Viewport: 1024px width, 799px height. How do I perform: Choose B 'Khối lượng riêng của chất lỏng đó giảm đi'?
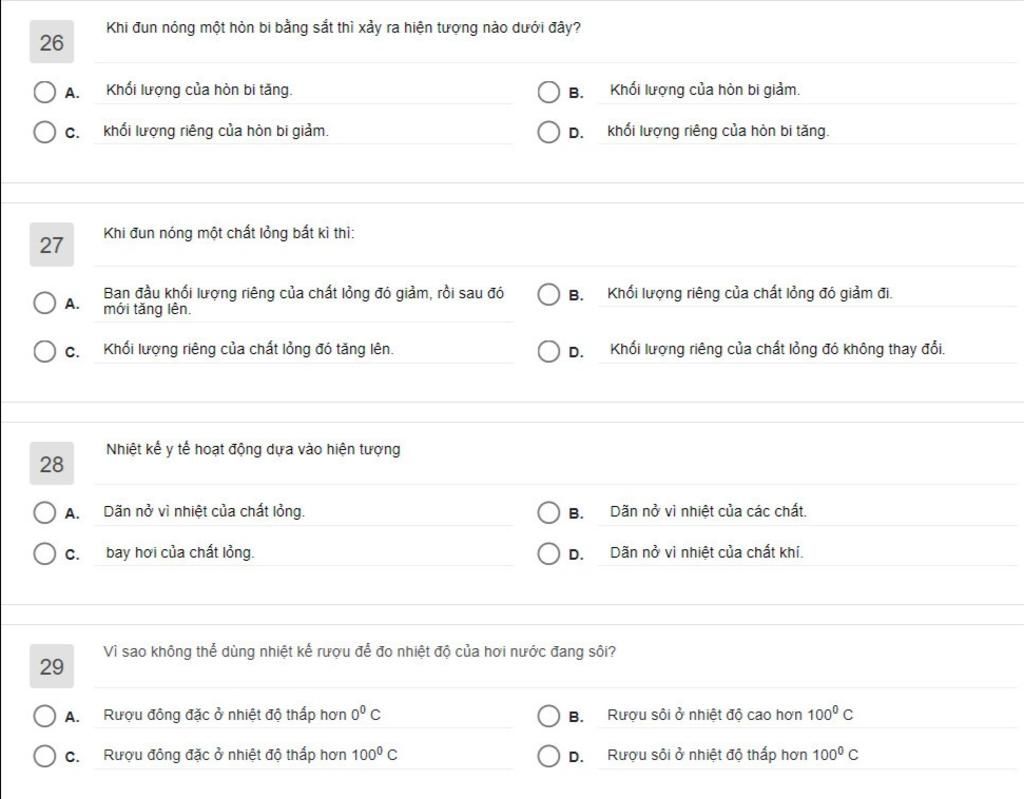click(x=549, y=295)
